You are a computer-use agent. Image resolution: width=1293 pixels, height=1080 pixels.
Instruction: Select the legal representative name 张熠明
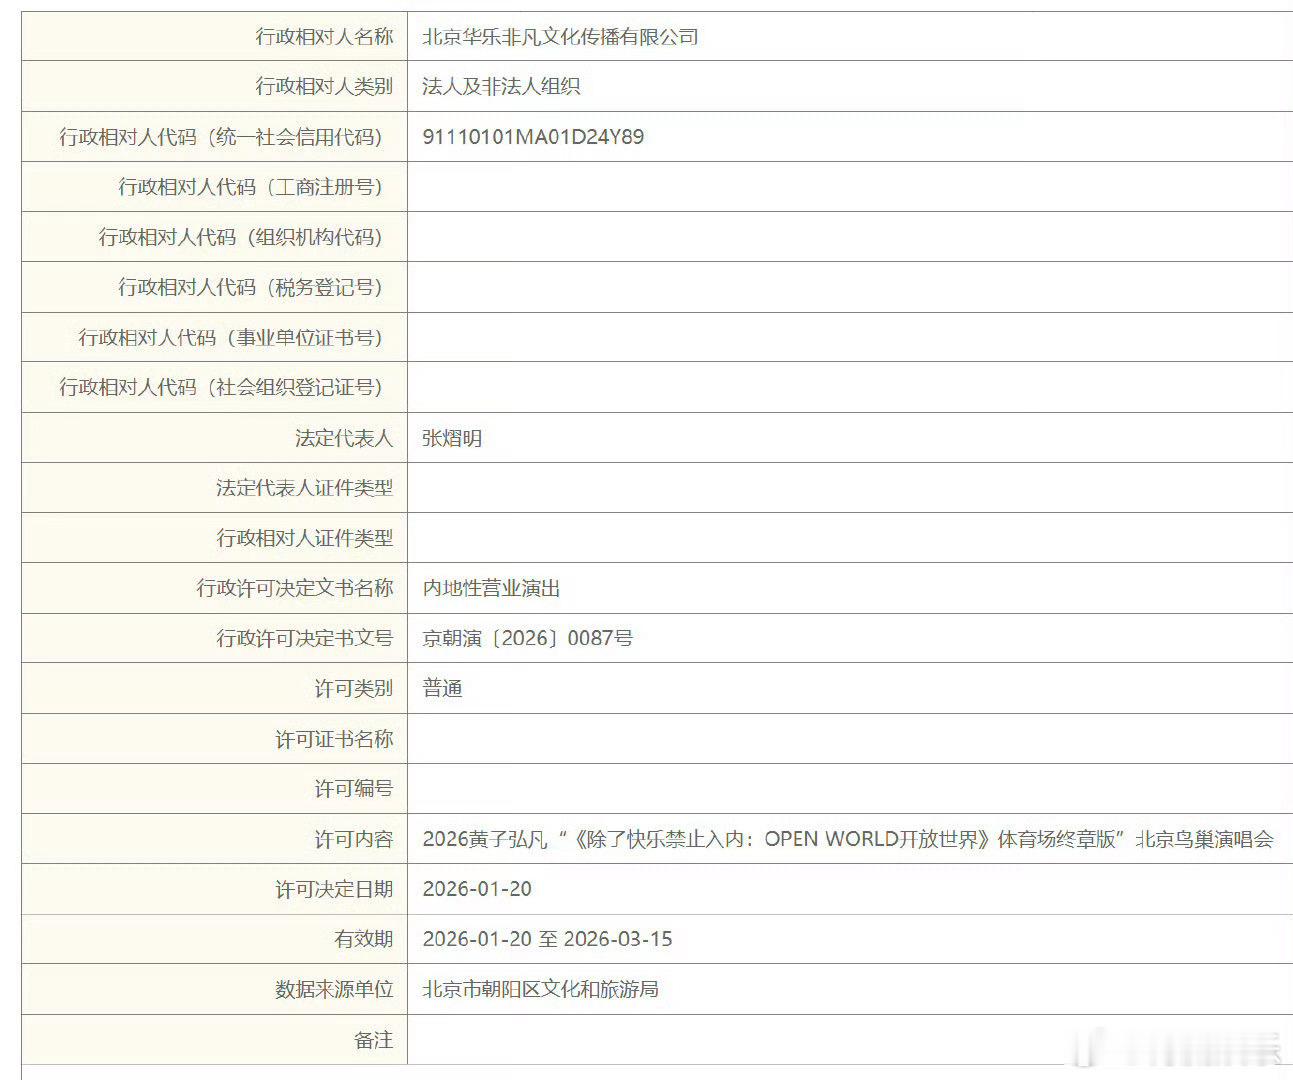(x=452, y=438)
